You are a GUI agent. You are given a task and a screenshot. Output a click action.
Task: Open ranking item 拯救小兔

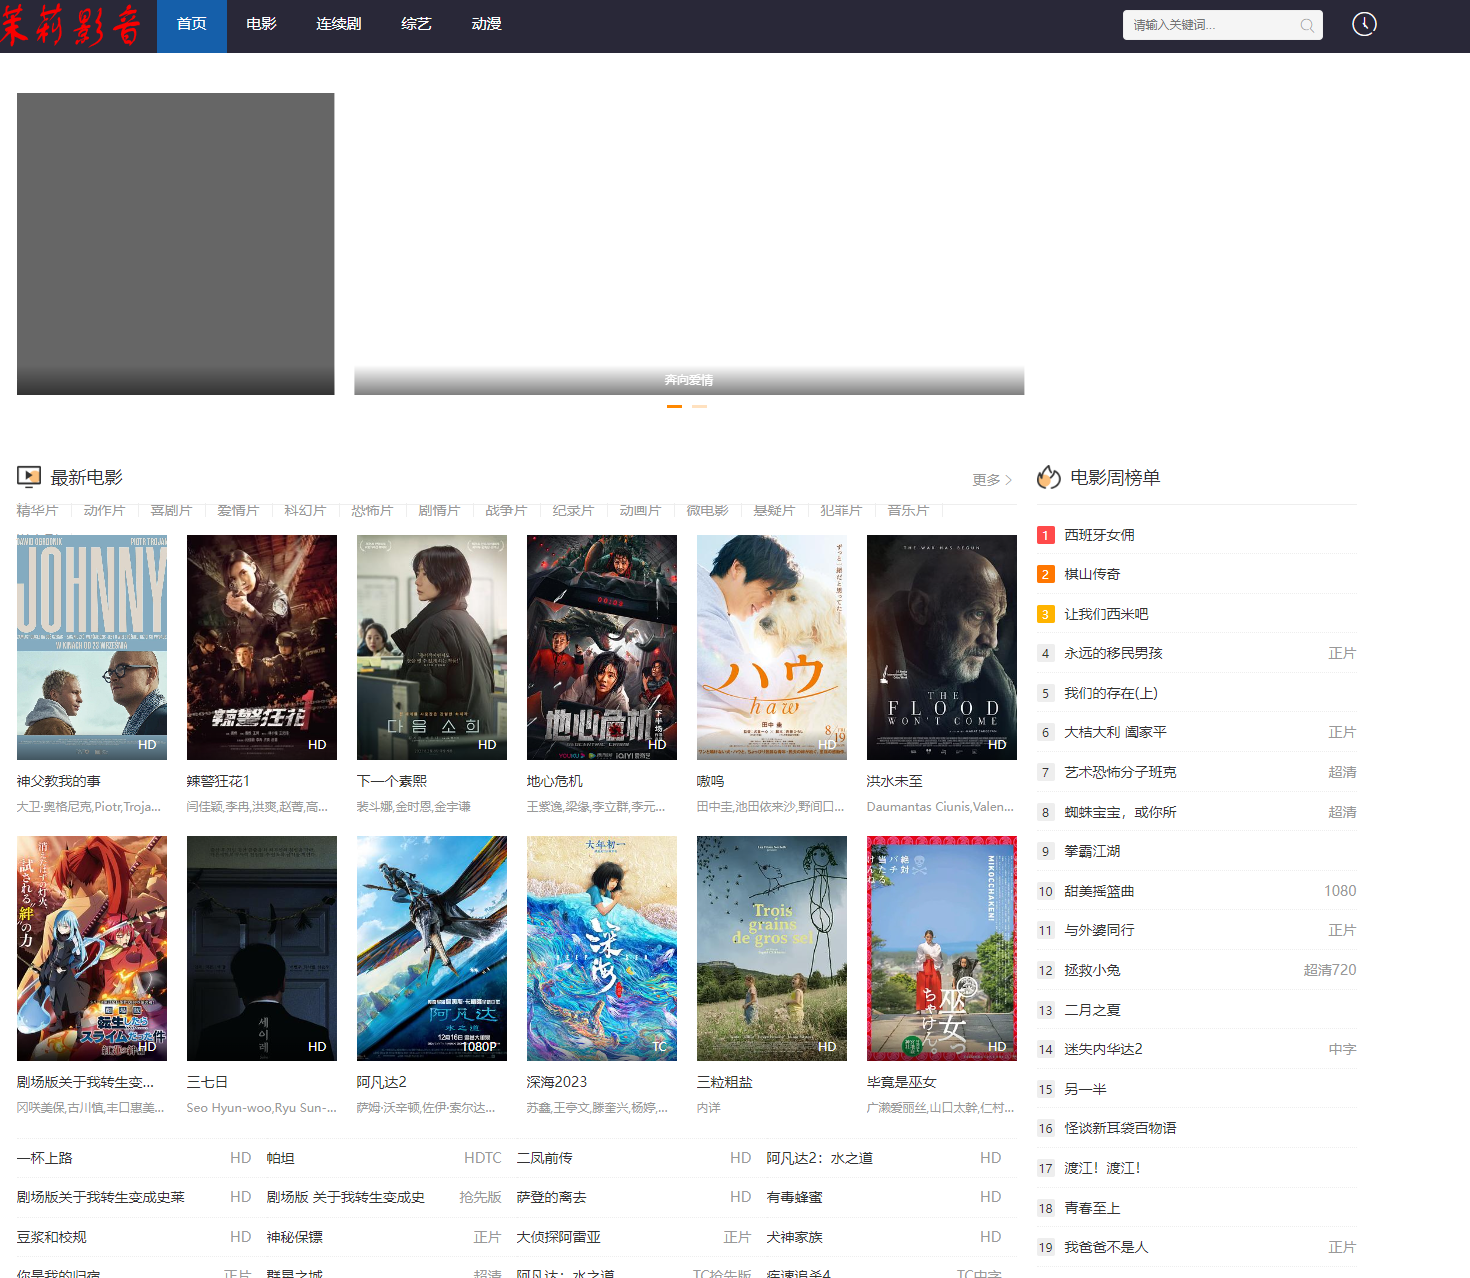(1092, 970)
